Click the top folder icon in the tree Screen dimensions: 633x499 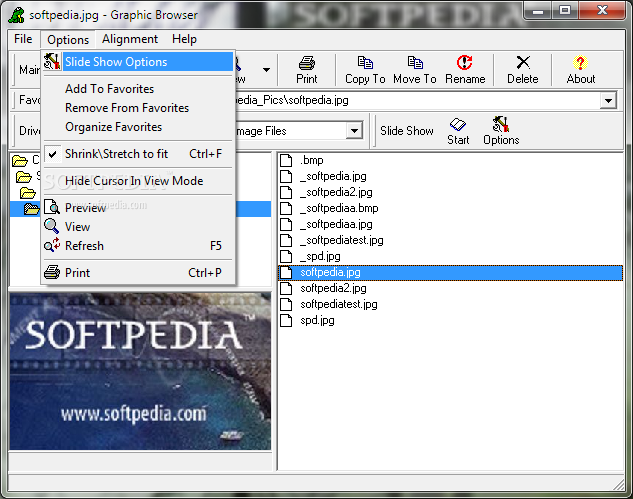[x=19, y=161]
